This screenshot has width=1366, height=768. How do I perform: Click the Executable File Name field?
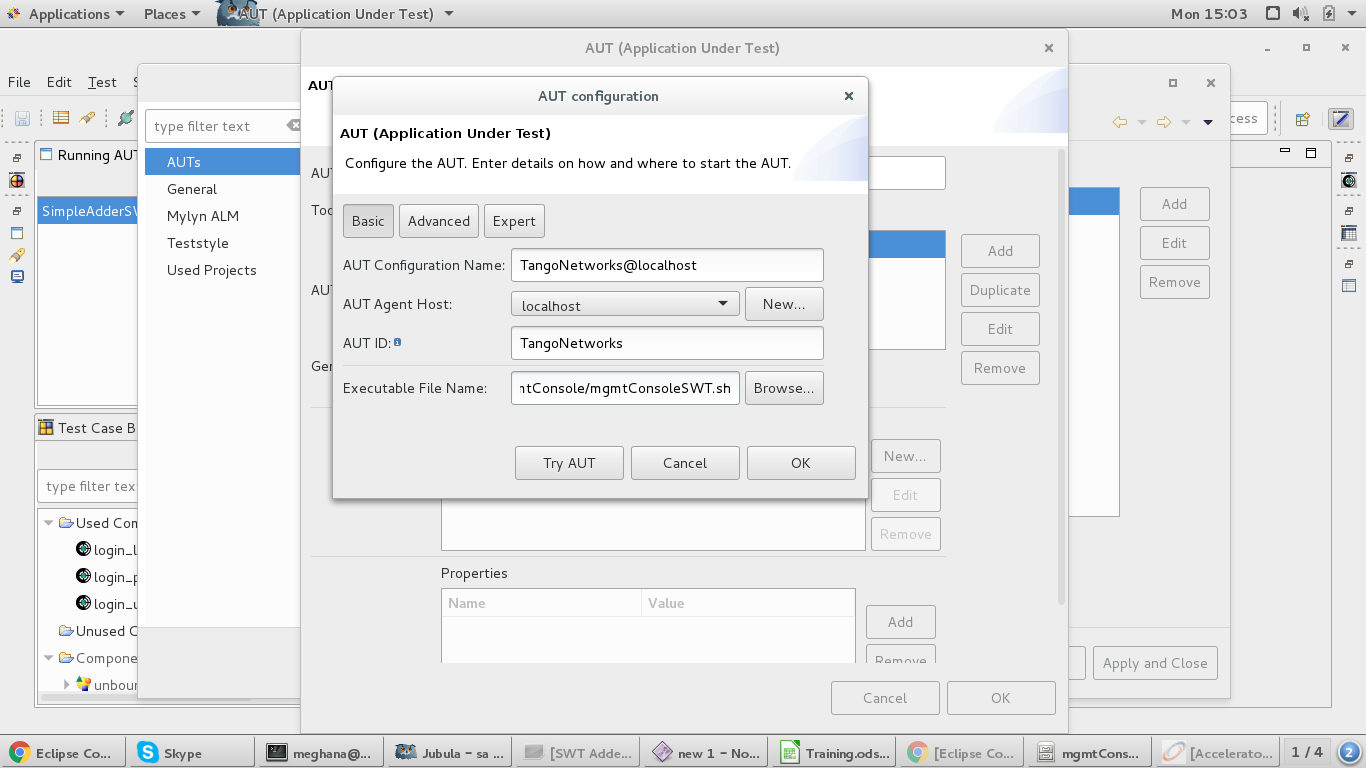[x=625, y=388]
